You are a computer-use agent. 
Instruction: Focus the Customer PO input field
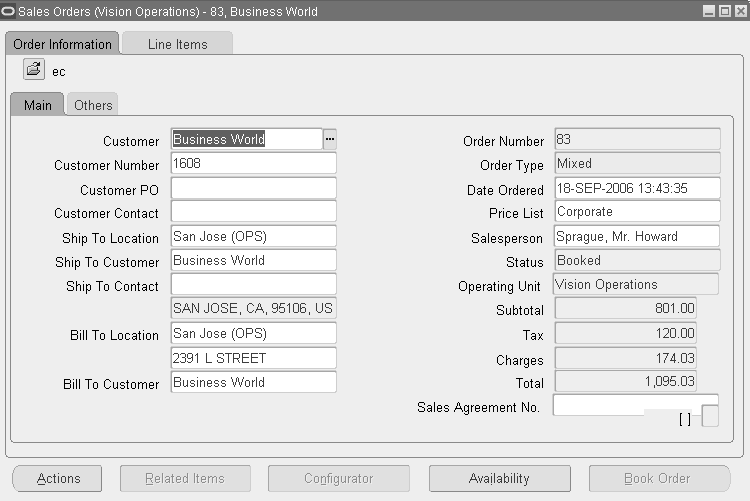[x=254, y=188]
